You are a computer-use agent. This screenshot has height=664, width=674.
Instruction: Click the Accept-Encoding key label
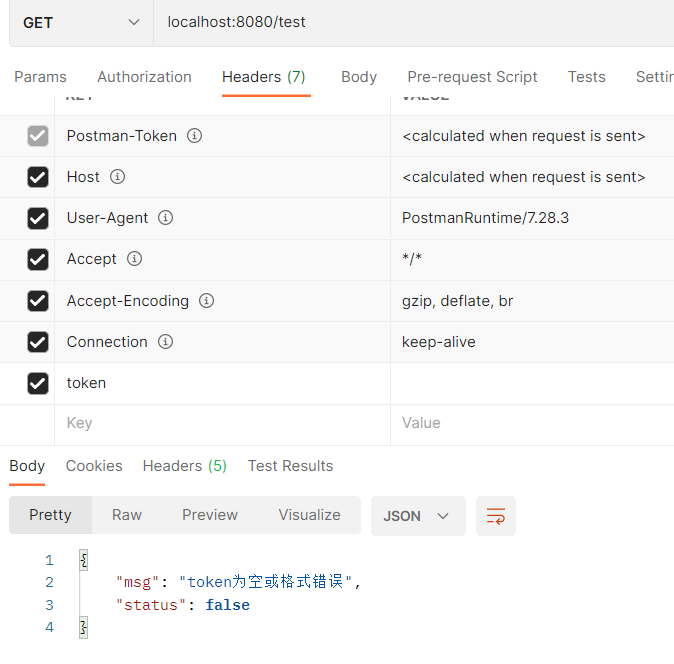128,301
